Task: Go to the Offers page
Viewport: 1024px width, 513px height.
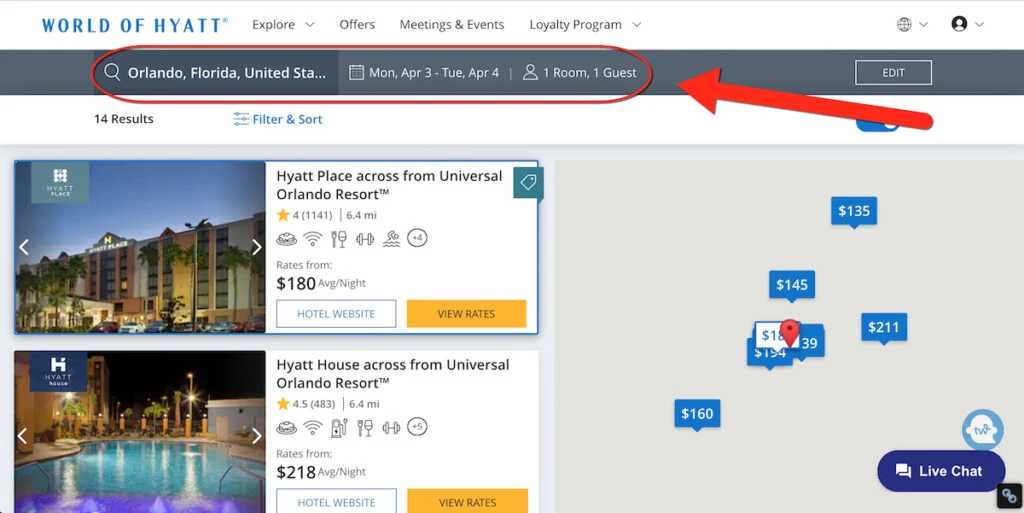Action: coord(357,25)
